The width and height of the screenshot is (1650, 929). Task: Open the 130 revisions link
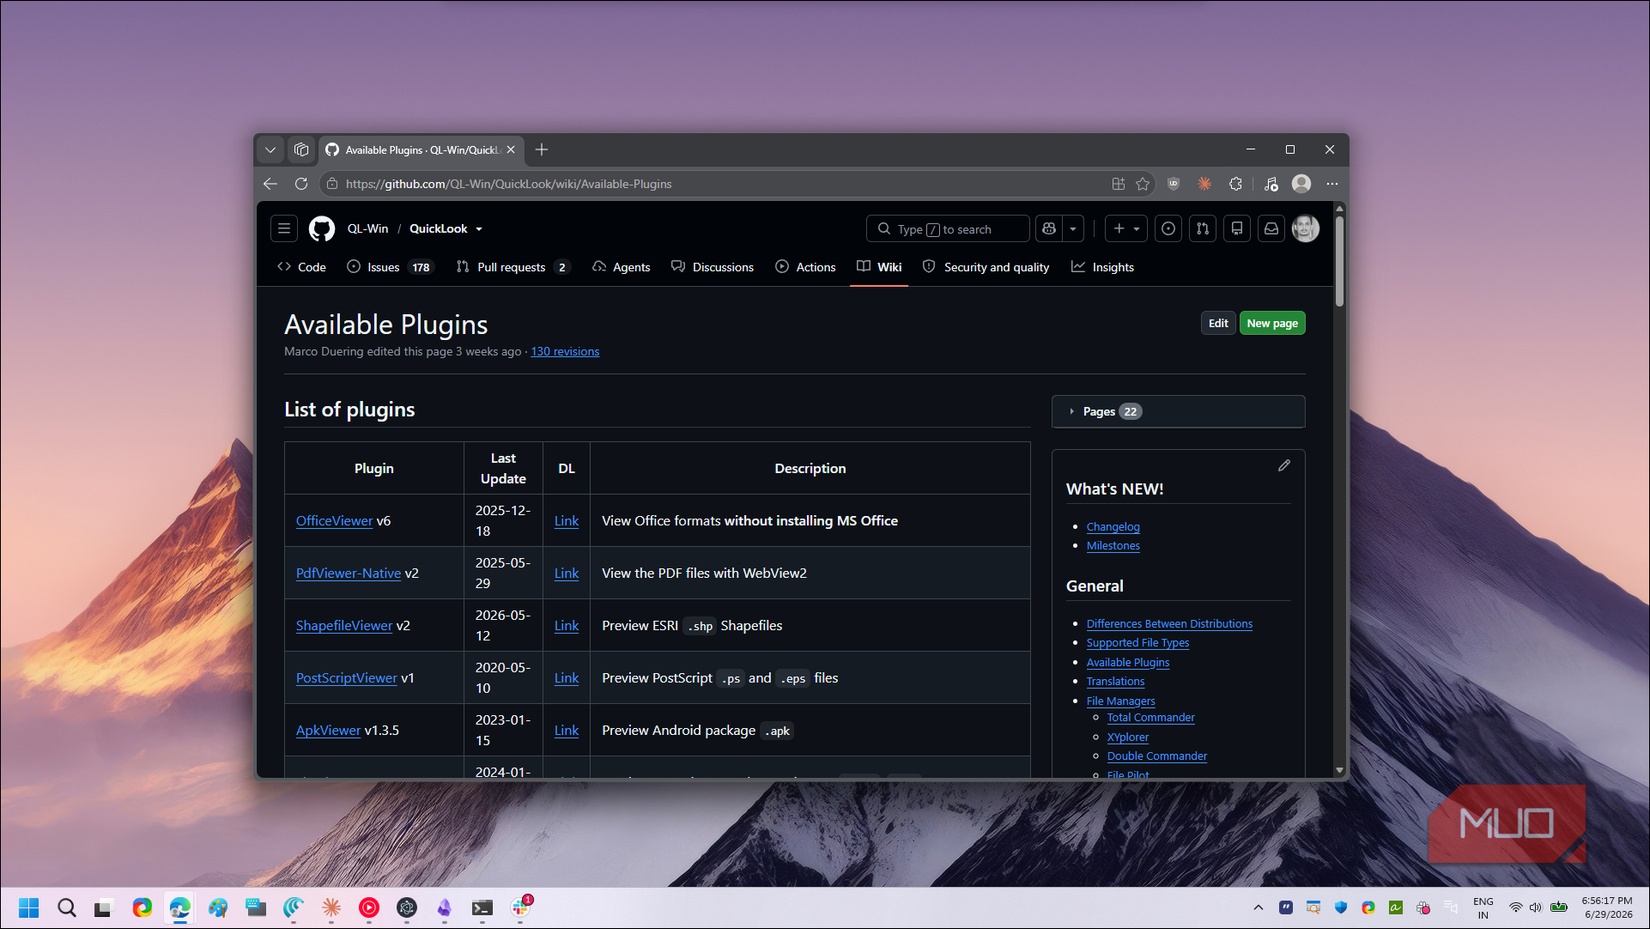(x=565, y=351)
